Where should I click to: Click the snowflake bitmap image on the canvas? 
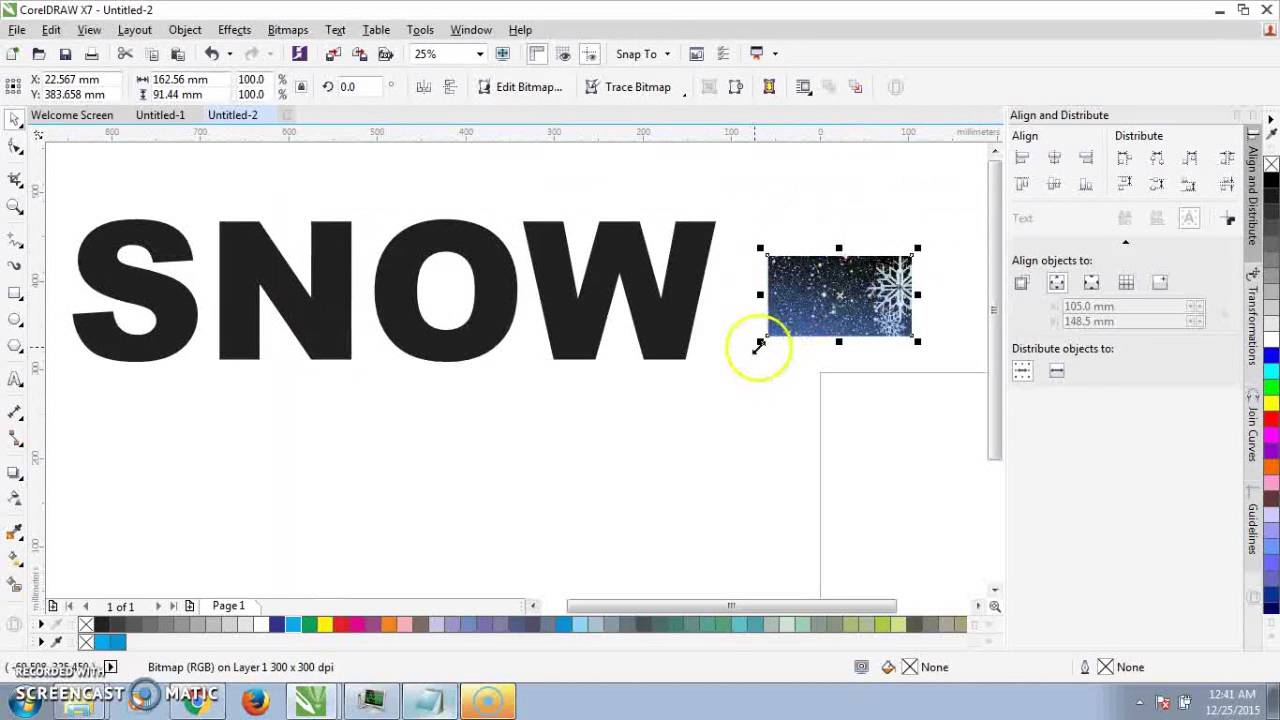[839, 295]
